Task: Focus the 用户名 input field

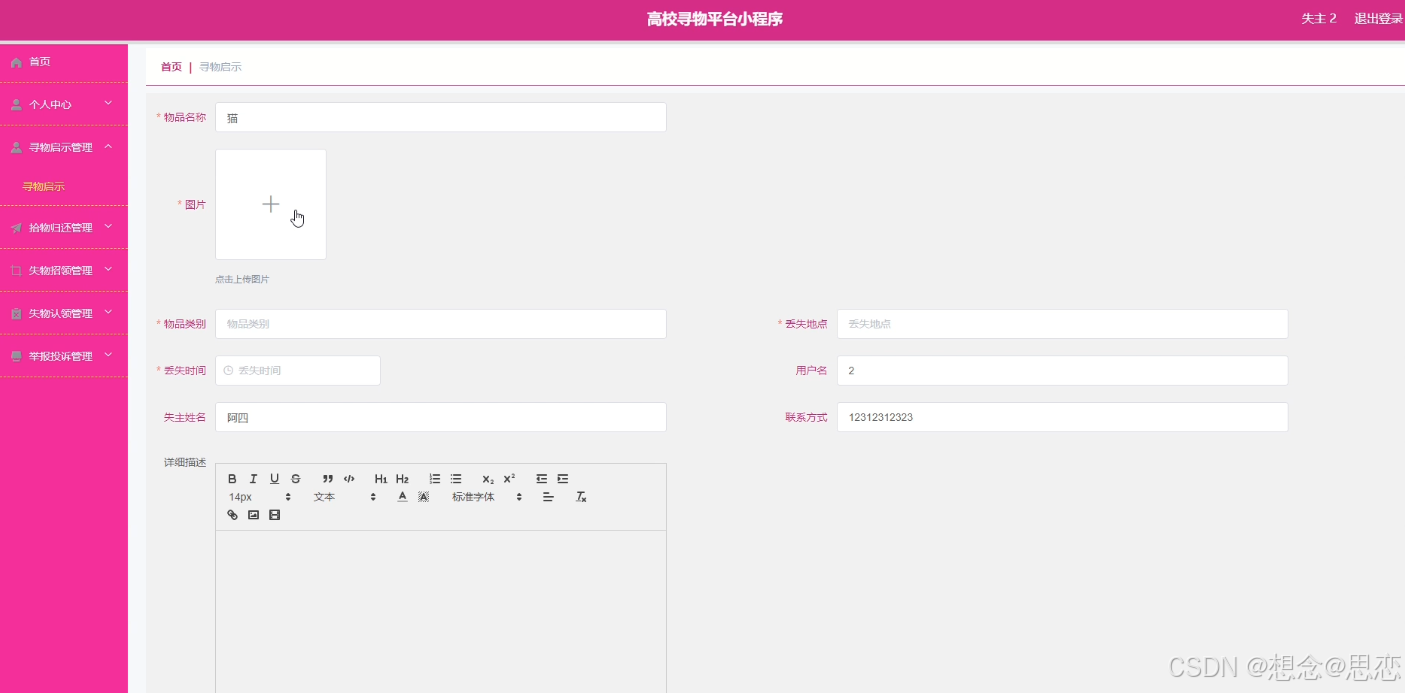Action: tap(1062, 370)
